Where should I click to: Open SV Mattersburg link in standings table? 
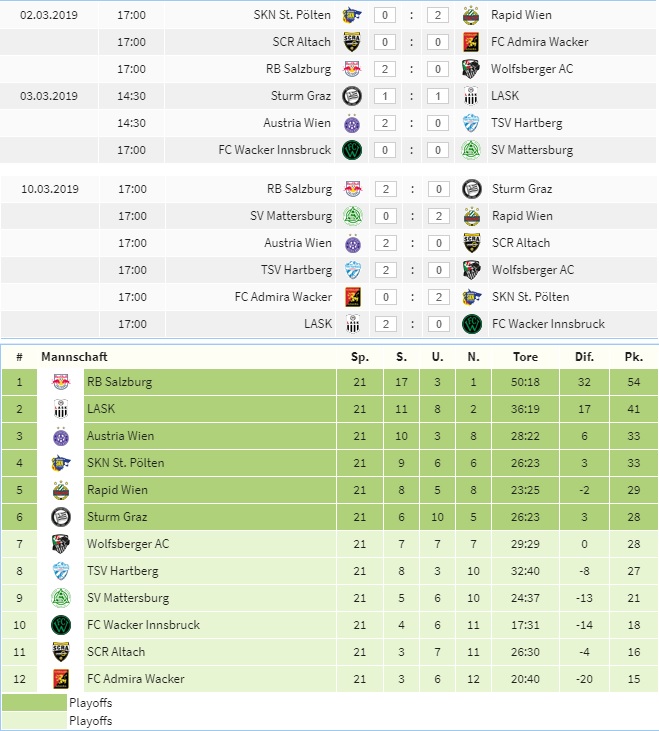[128, 598]
